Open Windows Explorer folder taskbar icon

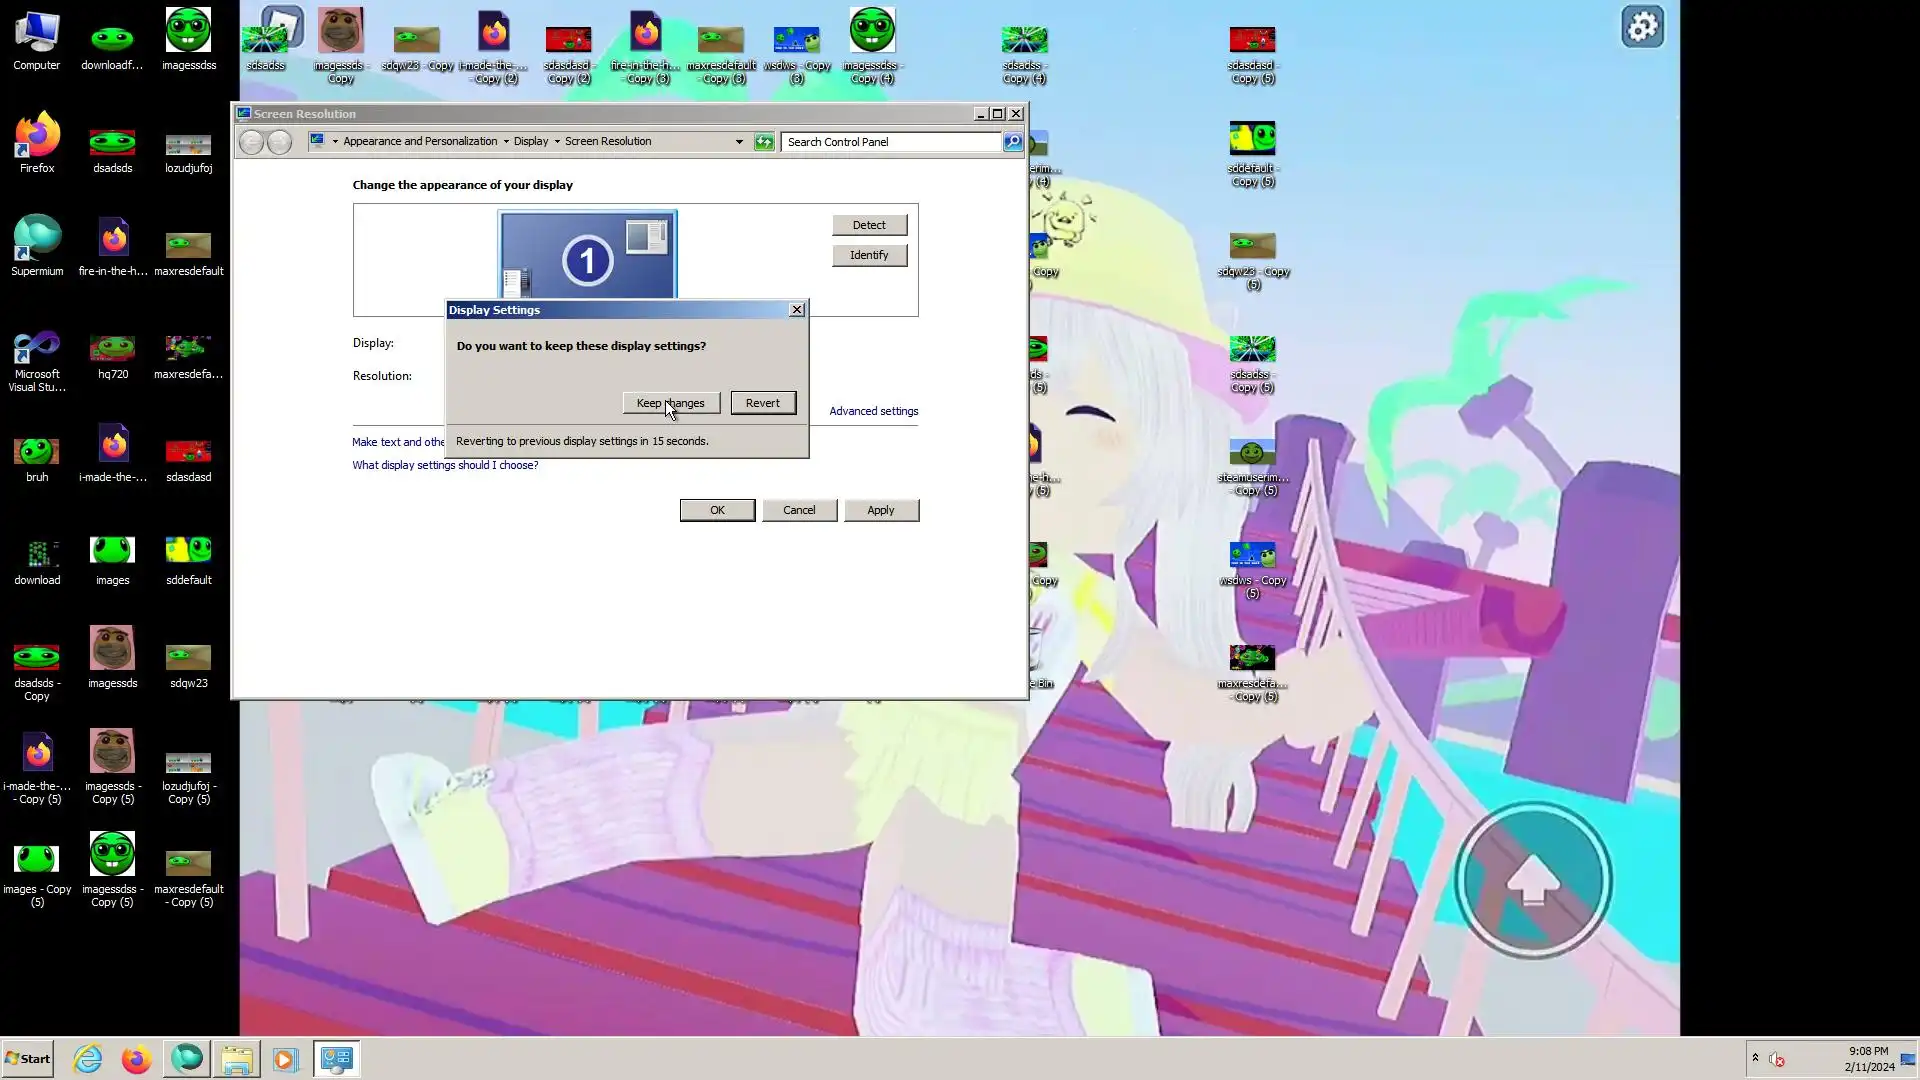point(236,1059)
